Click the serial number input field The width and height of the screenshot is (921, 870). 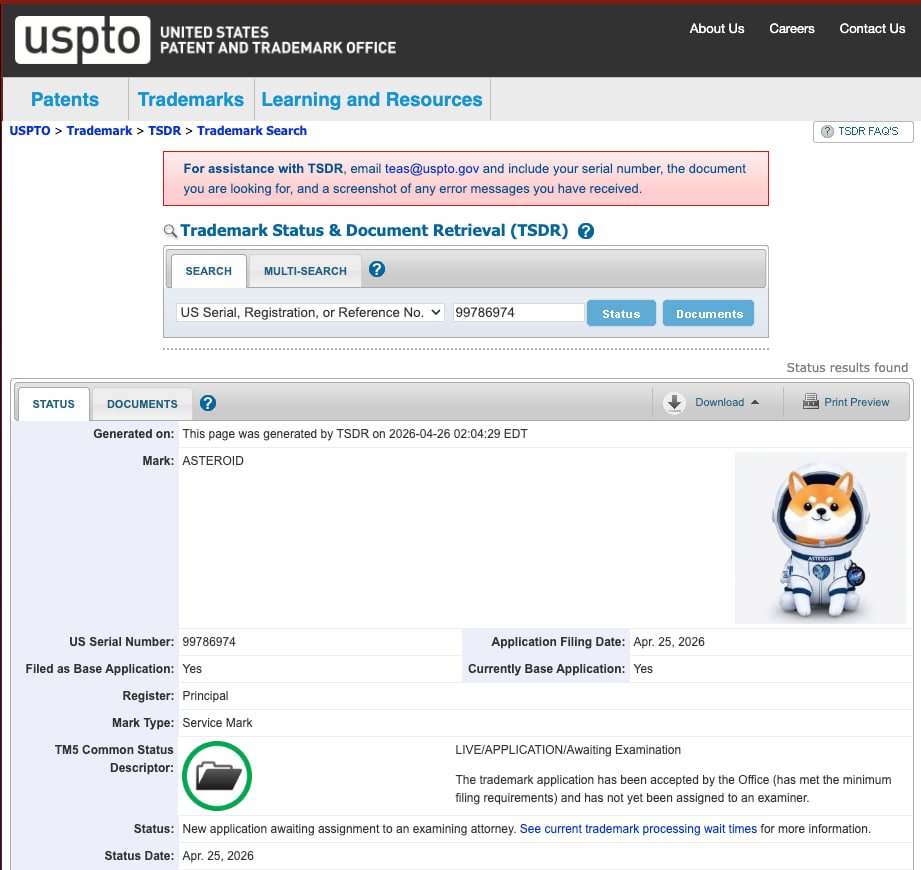(519, 313)
